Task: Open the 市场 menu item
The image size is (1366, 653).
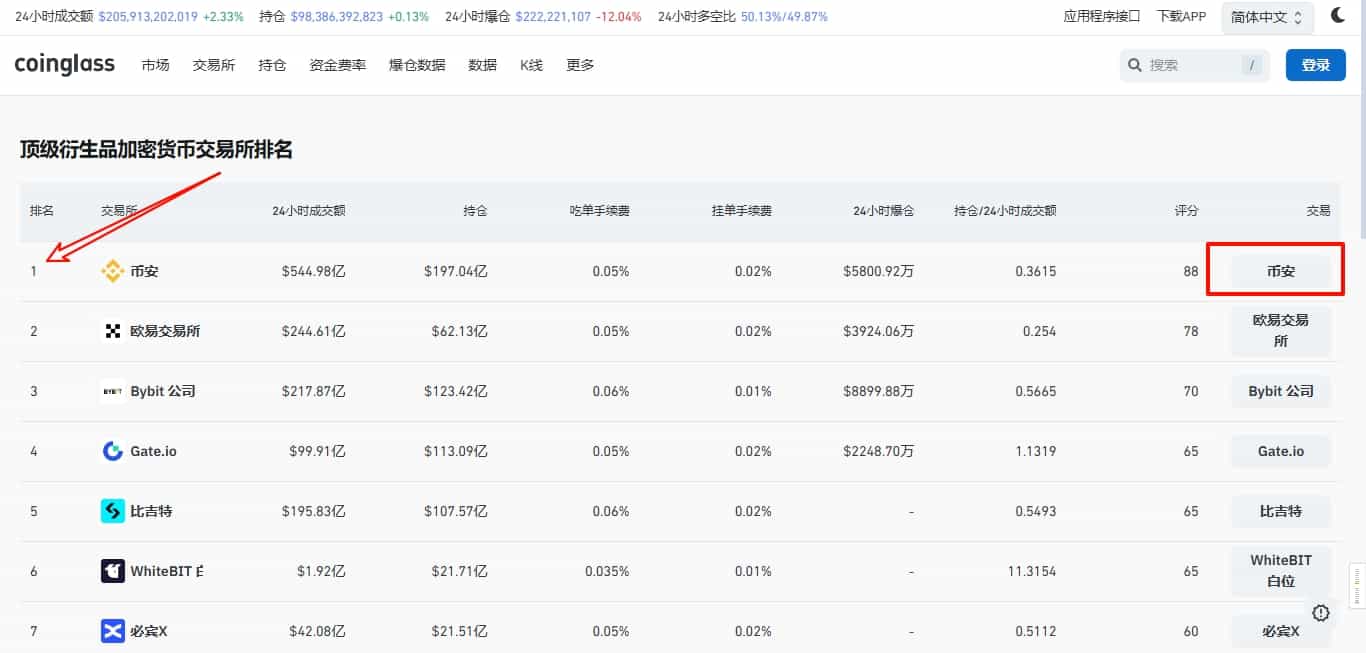Action: click(x=155, y=64)
